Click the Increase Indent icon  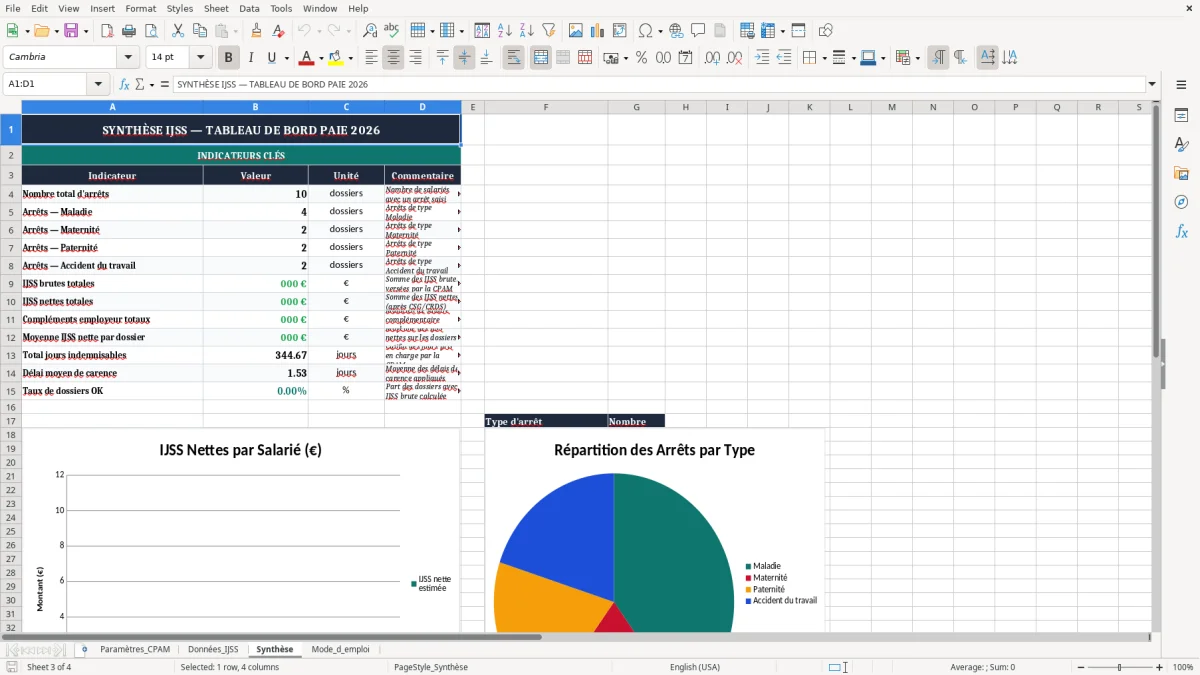[x=762, y=58]
